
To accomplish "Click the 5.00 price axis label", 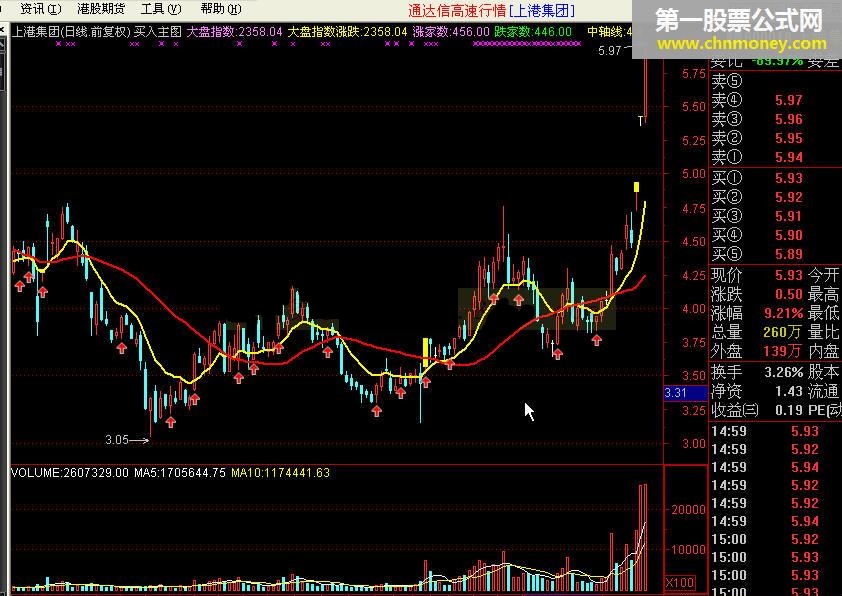I will [694, 174].
